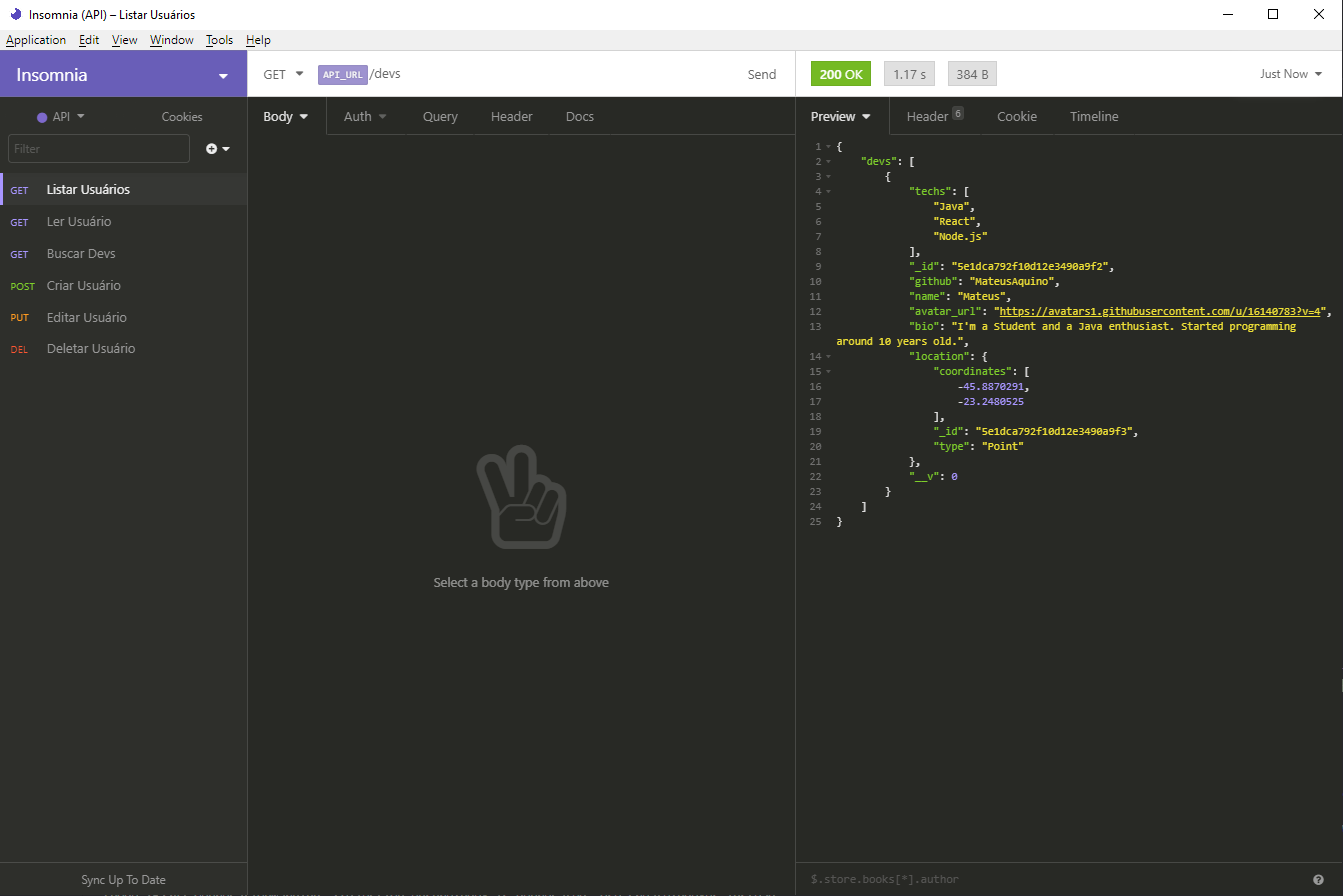Viewport: 1343px width, 896px height.
Task: Switch to the Timeline tab
Action: coord(1094,116)
